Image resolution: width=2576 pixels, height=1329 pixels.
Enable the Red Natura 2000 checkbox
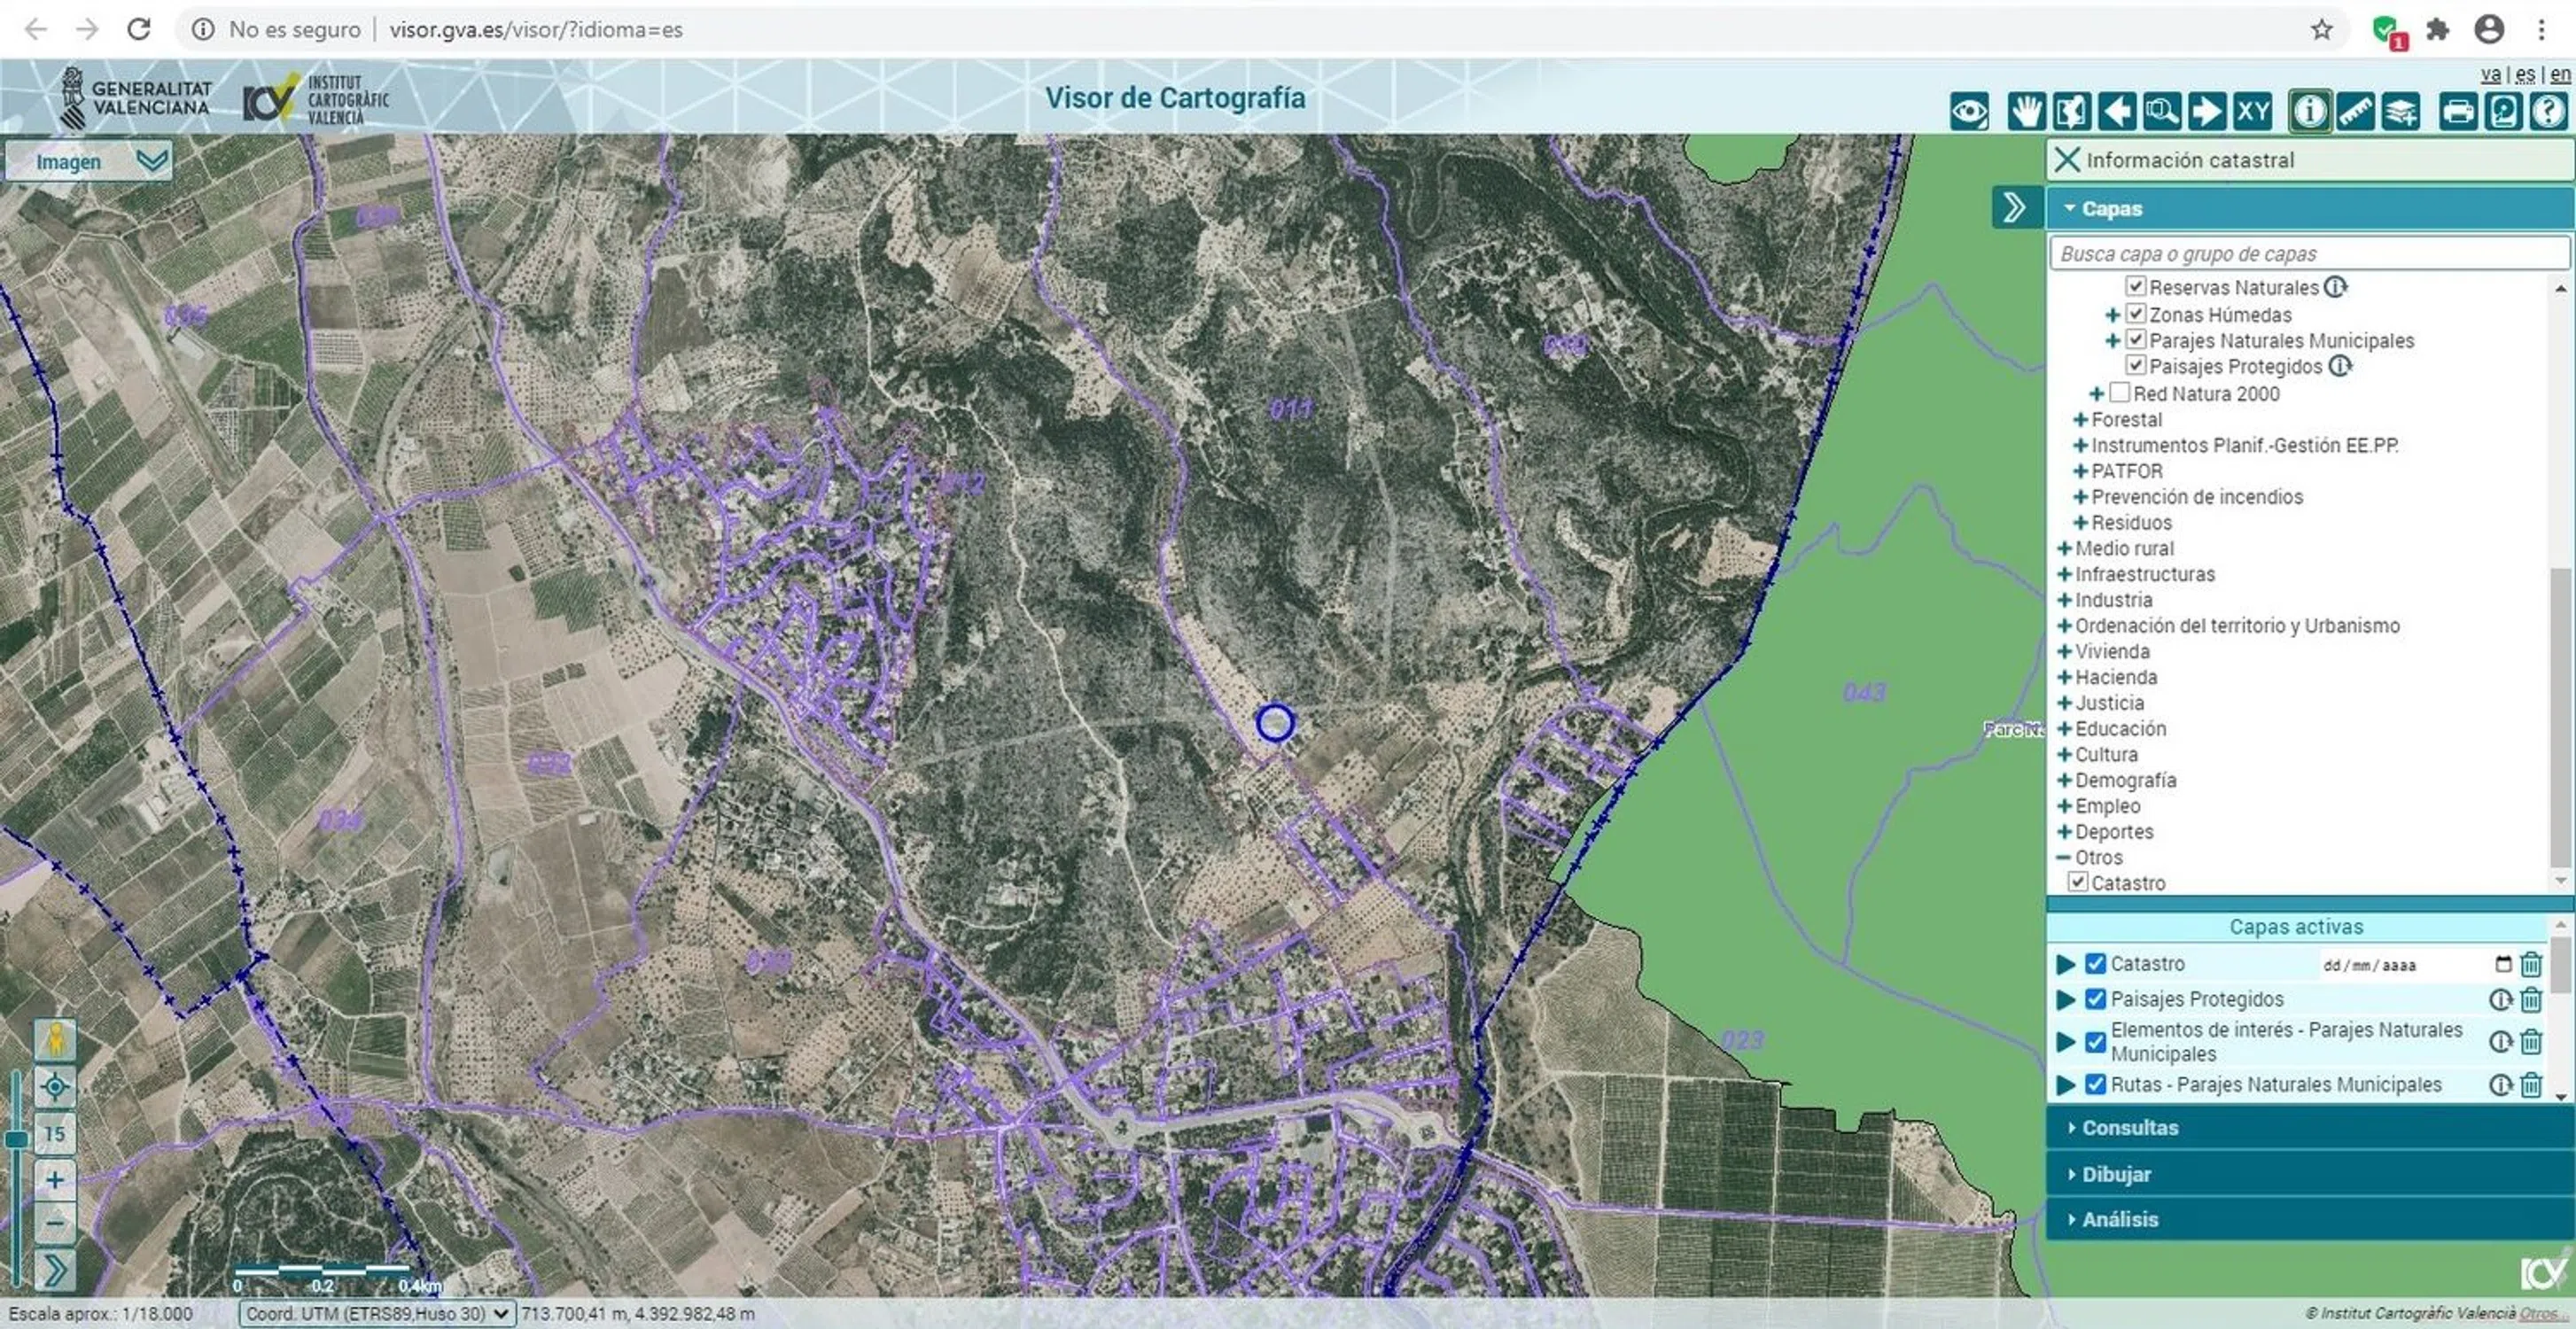coord(2119,393)
